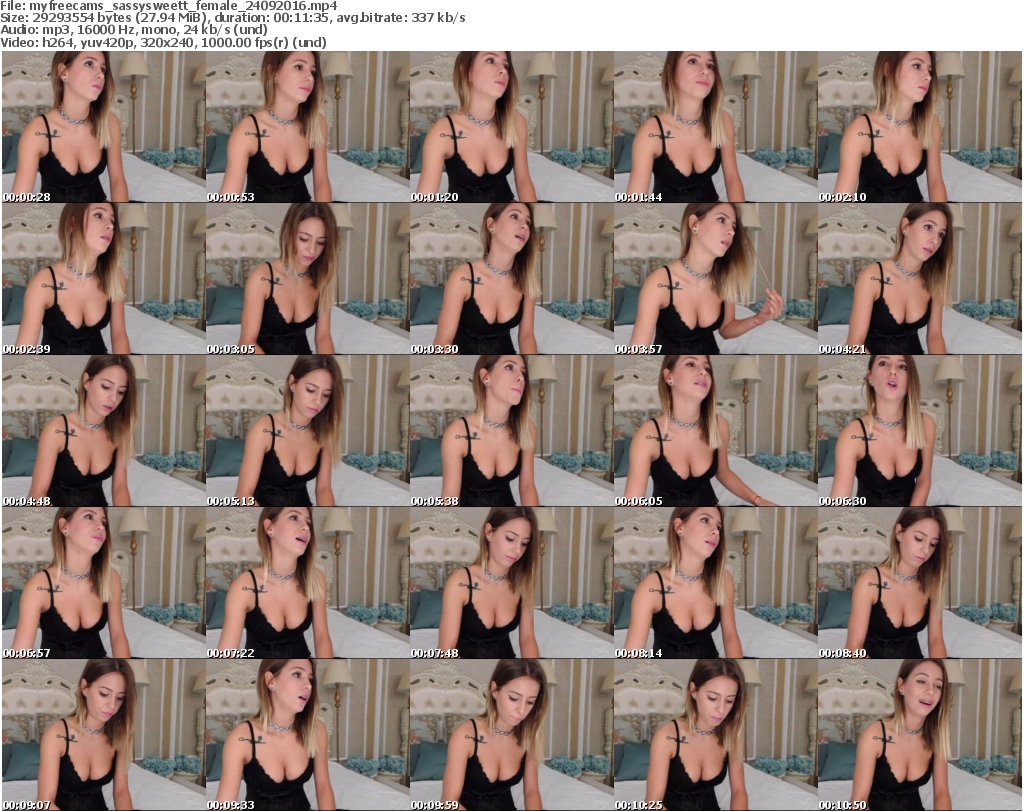Pick the preview frame at 00:05:13
This screenshot has height=811, width=1024.
click(308, 431)
